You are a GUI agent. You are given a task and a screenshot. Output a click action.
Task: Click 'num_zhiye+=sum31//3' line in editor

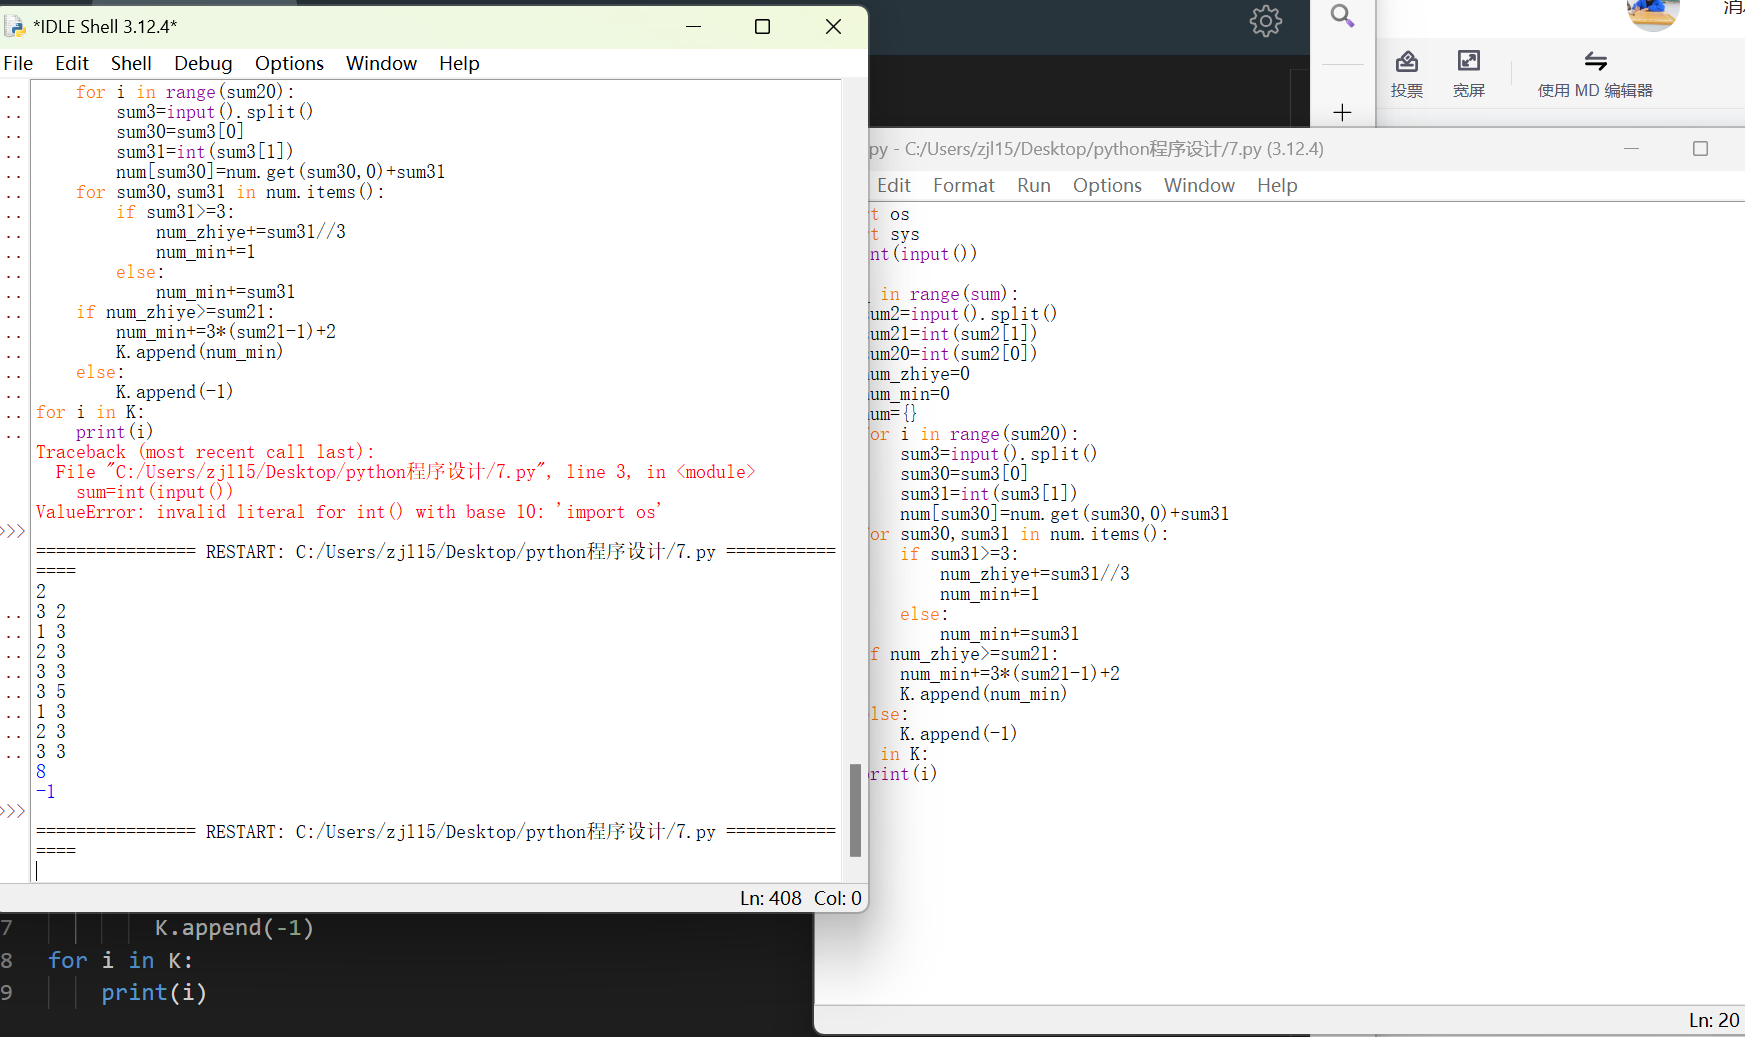[1035, 574]
